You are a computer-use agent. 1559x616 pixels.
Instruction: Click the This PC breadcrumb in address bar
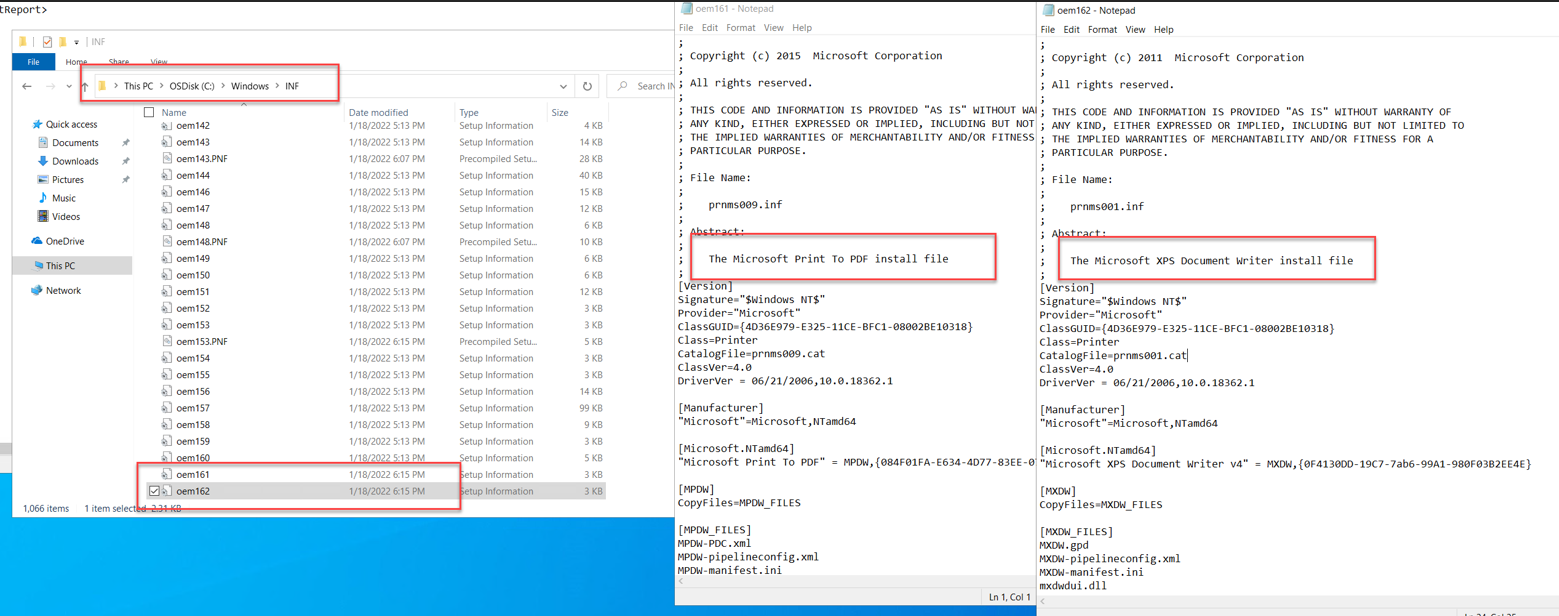(x=138, y=87)
